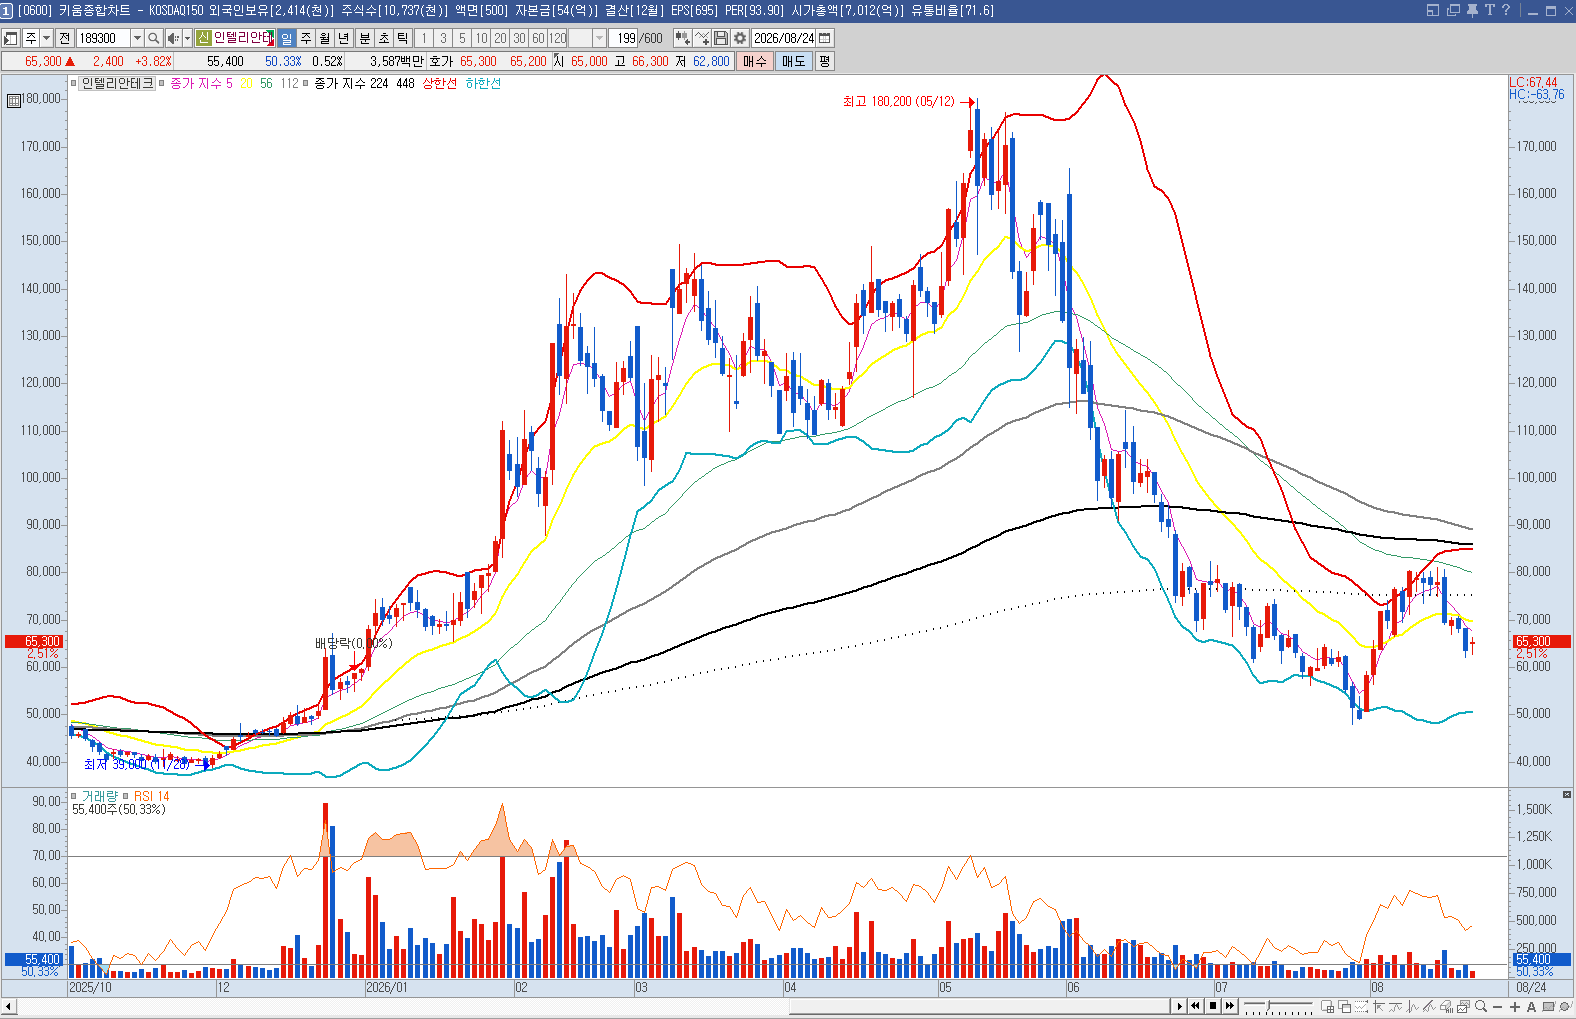Switch to the yearly 년 period
1576x1019 pixels.
tap(344, 38)
